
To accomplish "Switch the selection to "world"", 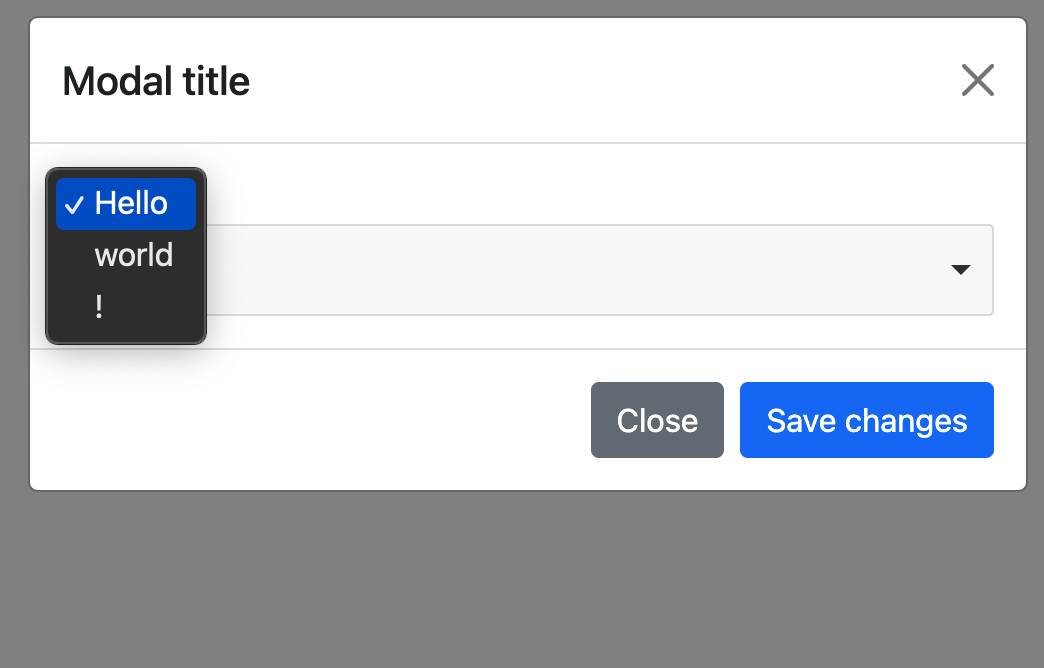I will (133, 255).
